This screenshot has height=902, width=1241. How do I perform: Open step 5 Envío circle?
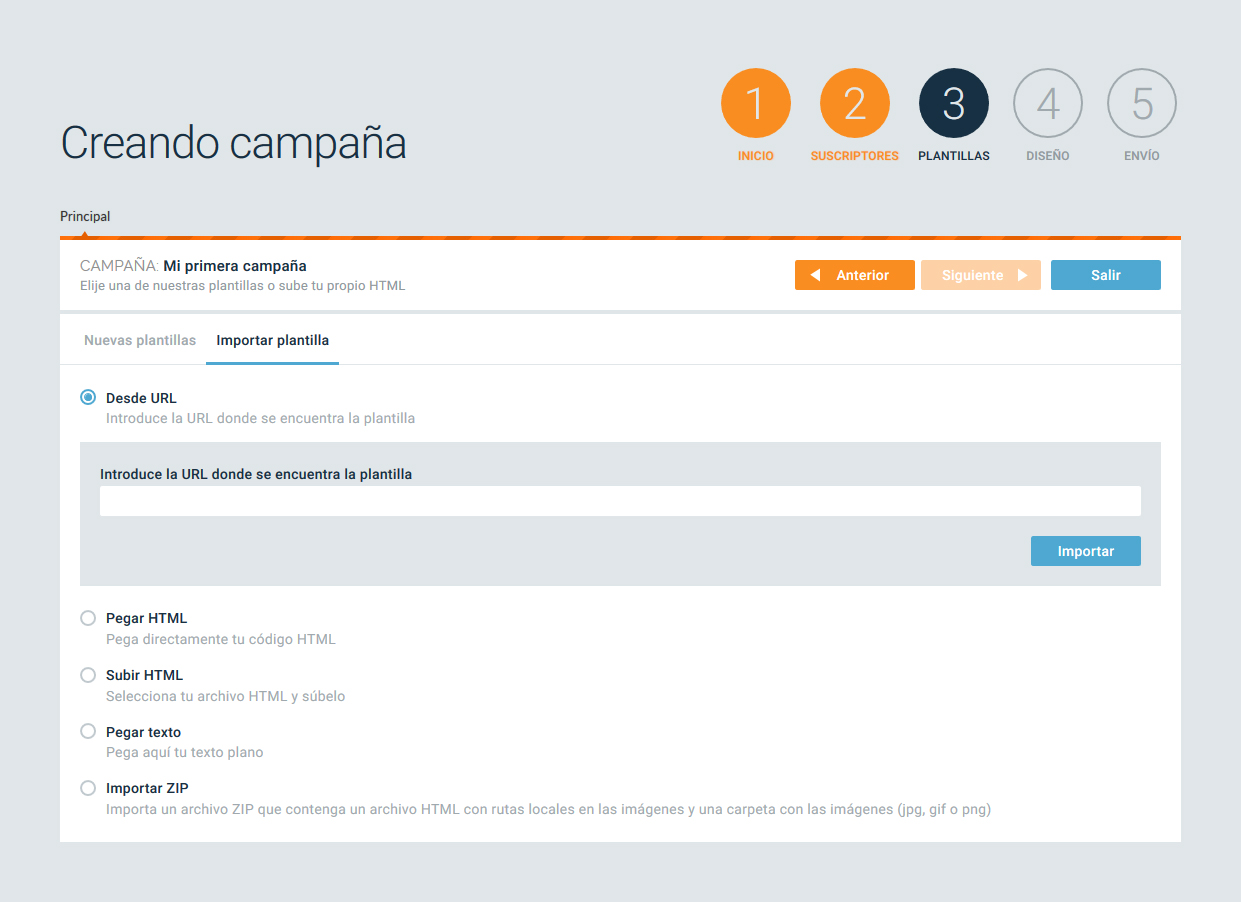coord(1141,103)
